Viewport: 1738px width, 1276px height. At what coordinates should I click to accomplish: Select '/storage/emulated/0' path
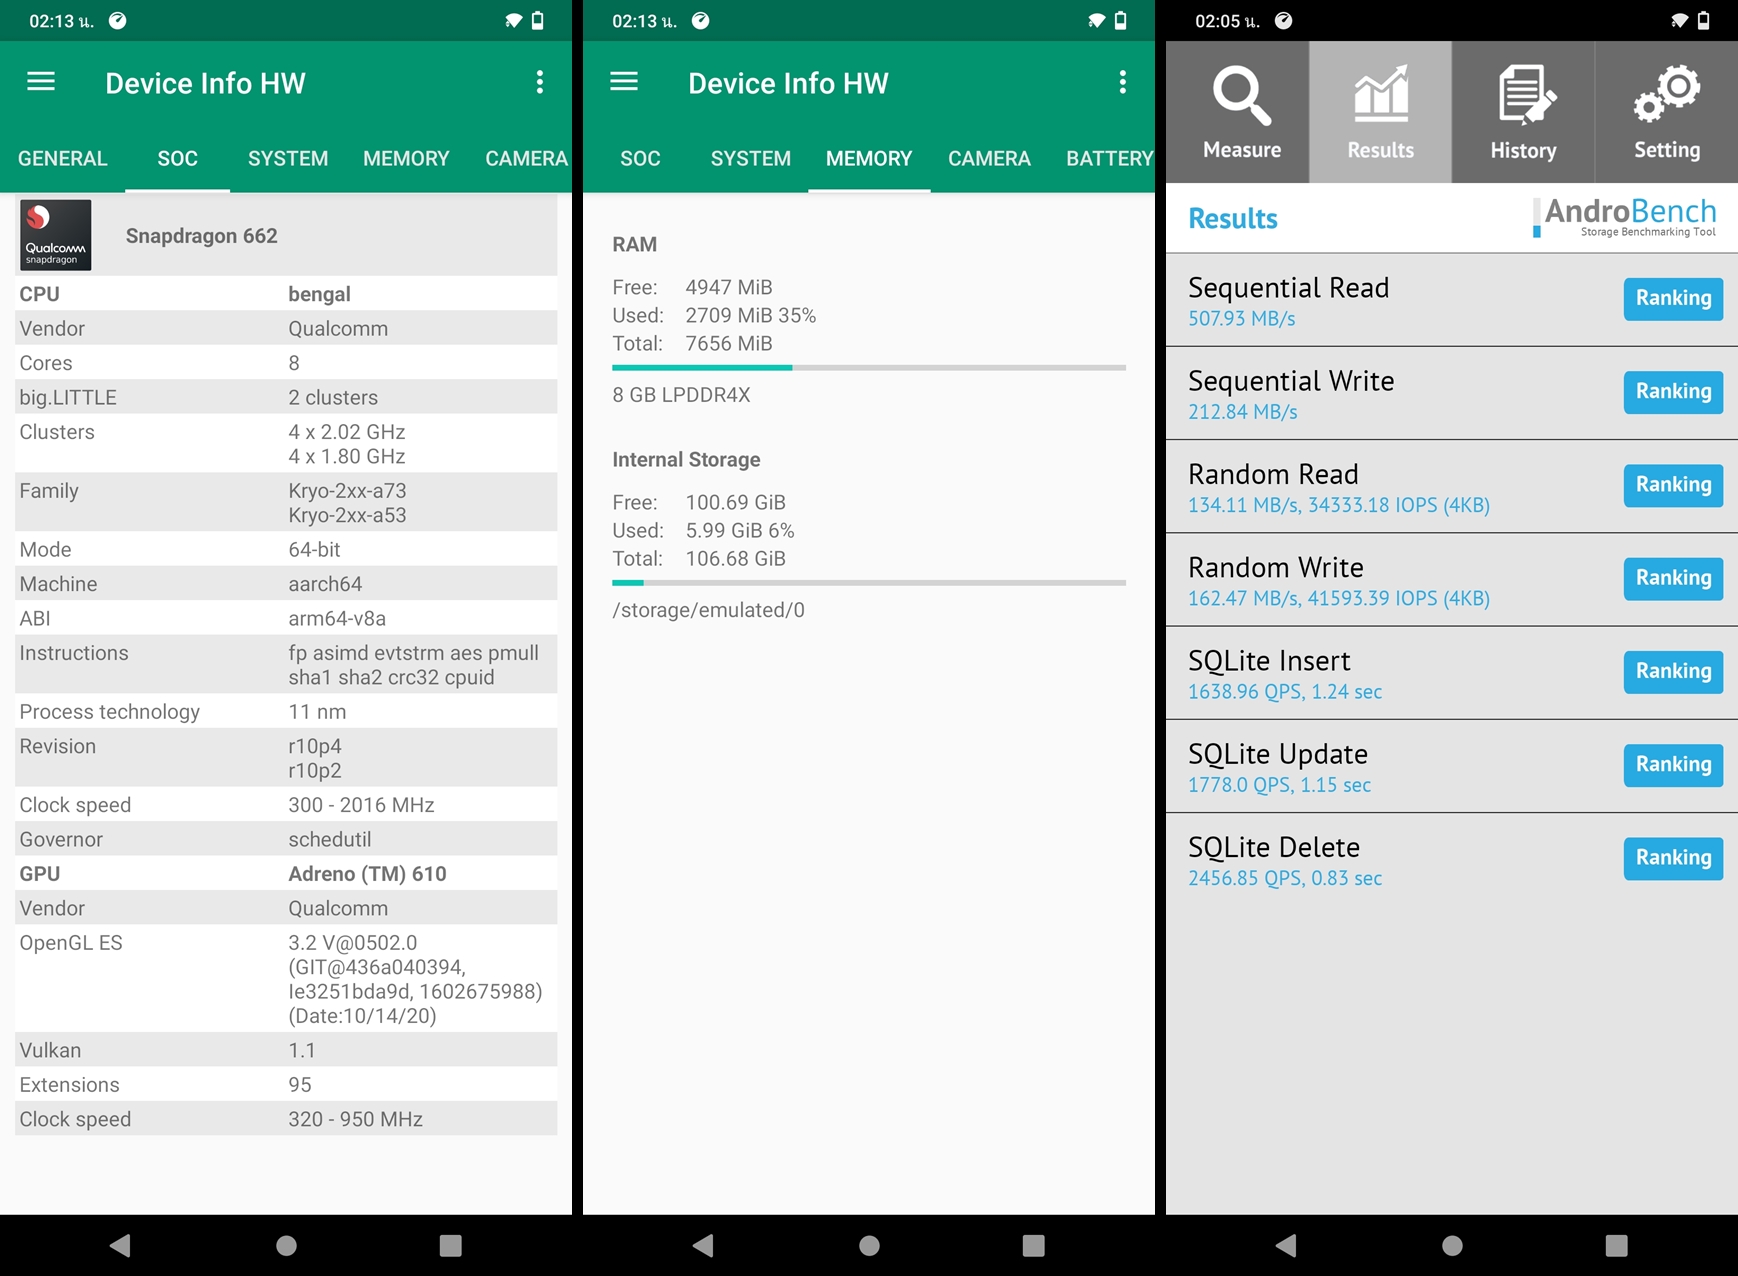click(708, 610)
